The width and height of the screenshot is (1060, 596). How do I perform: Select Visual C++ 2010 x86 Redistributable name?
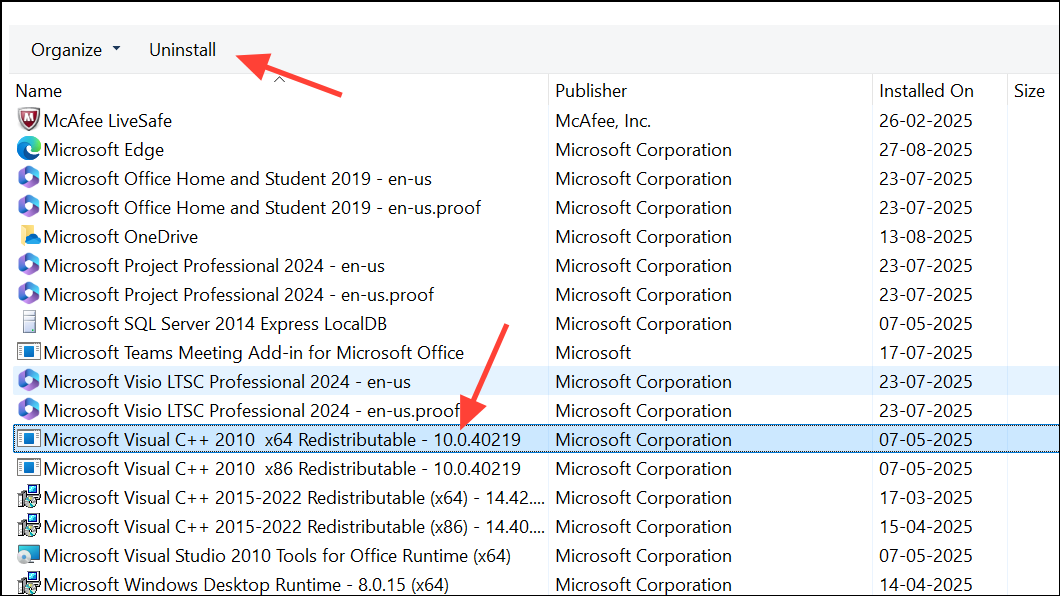coord(282,469)
